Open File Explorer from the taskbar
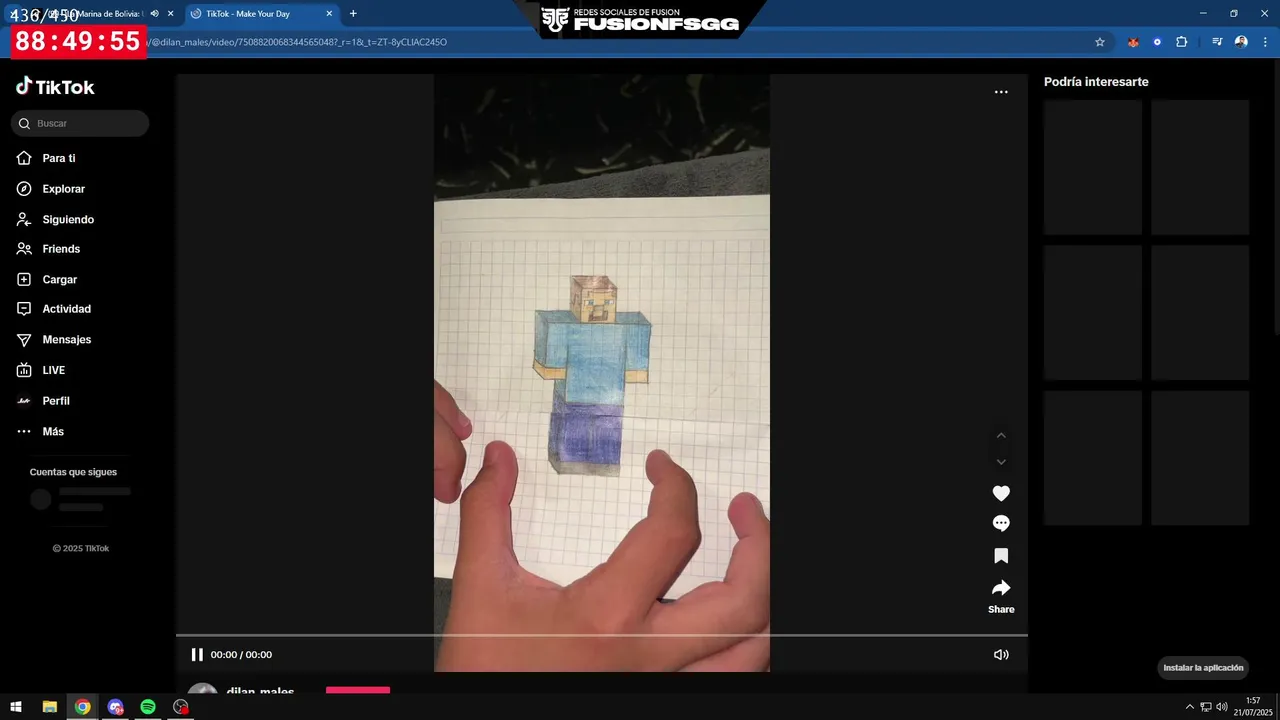The width and height of the screenshot is (1280, 720). [x=49, y=707]
